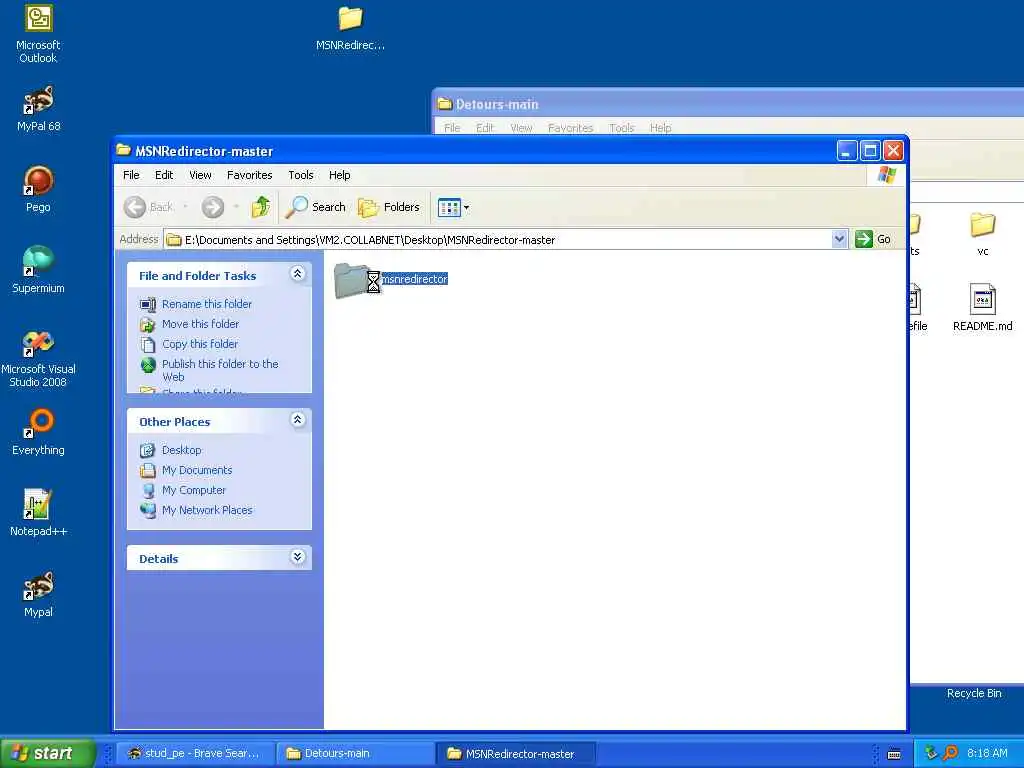Viewport: 1024px width, 768px height.
Task: Open Back history dropdown arrow
Action: [185, 207]
